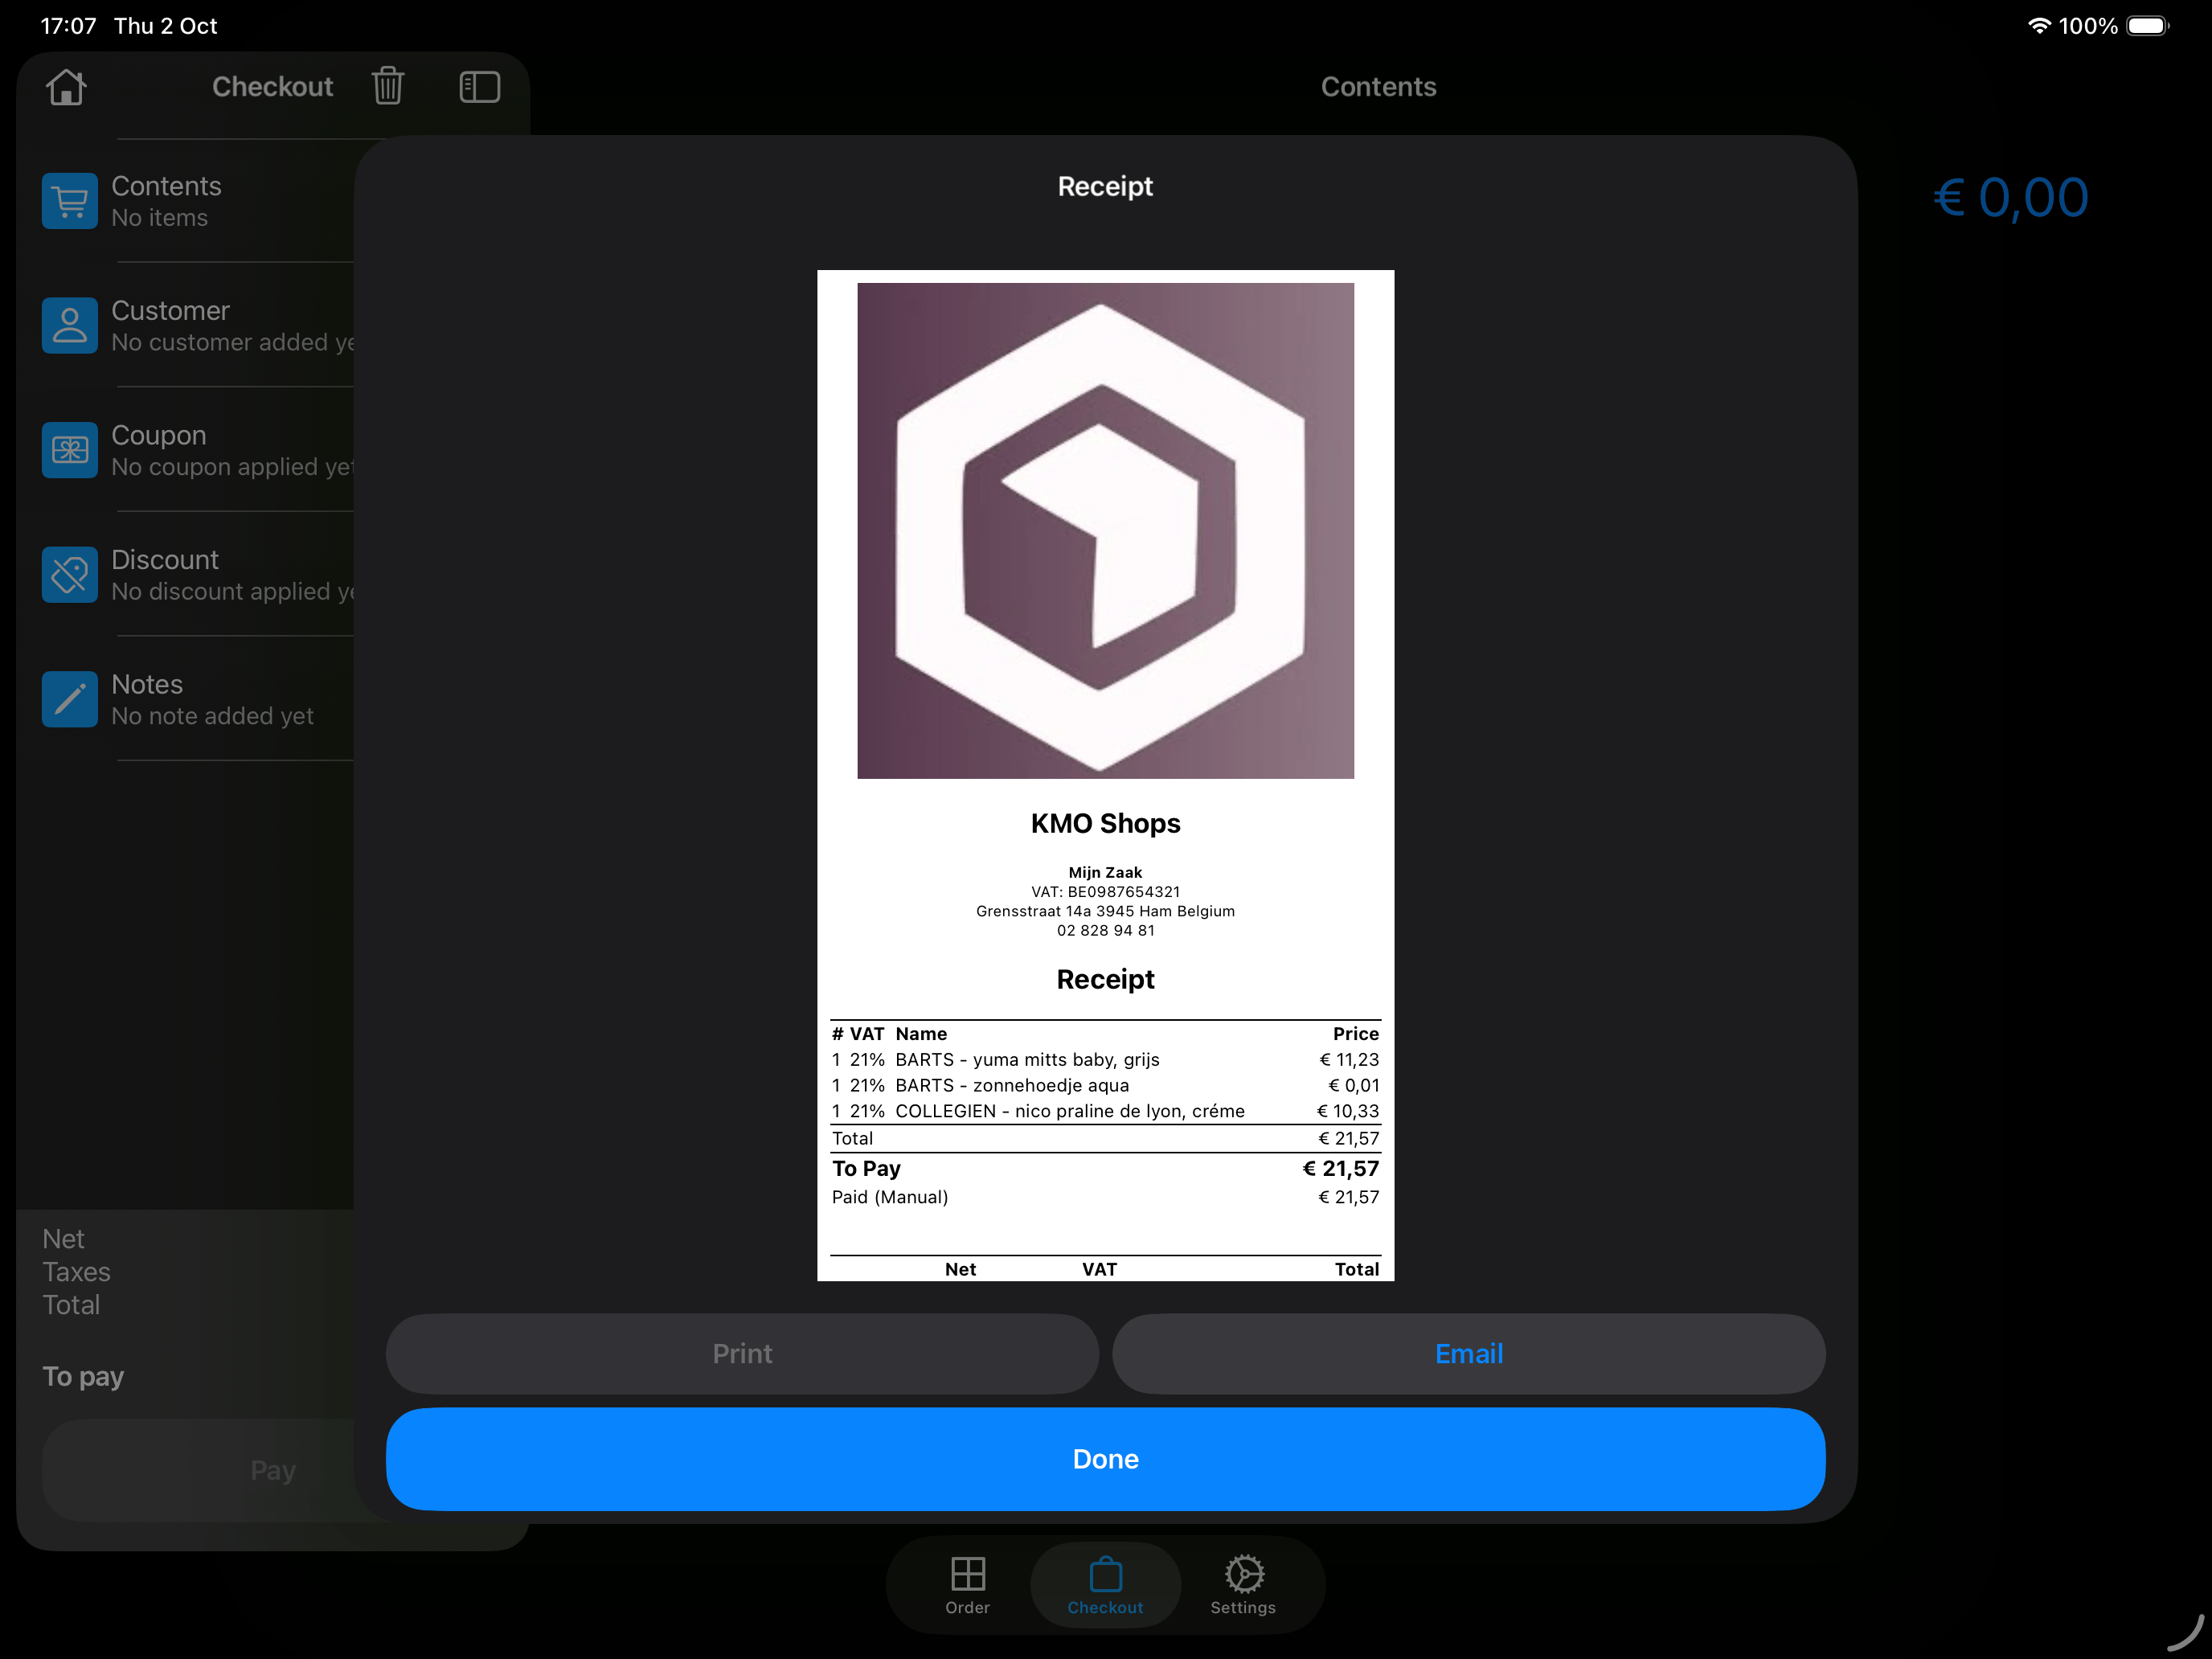Click the trash bin icon
2212x1659 pixels.
point(388,87)
